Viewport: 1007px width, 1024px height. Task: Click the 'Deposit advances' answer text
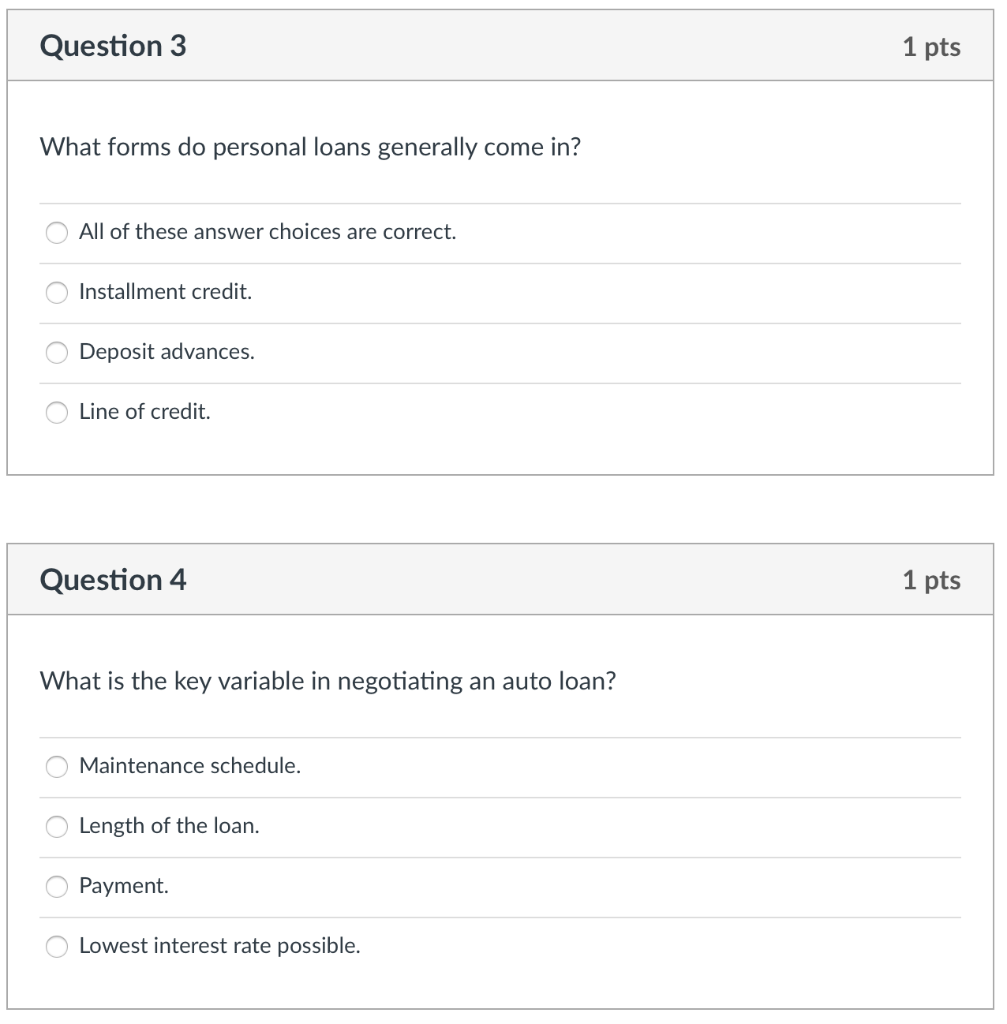pos(167,352)
